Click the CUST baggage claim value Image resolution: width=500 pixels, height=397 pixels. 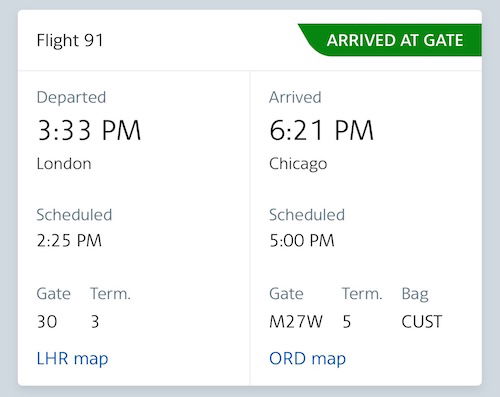pyautogui.click(x=422, y=322)
